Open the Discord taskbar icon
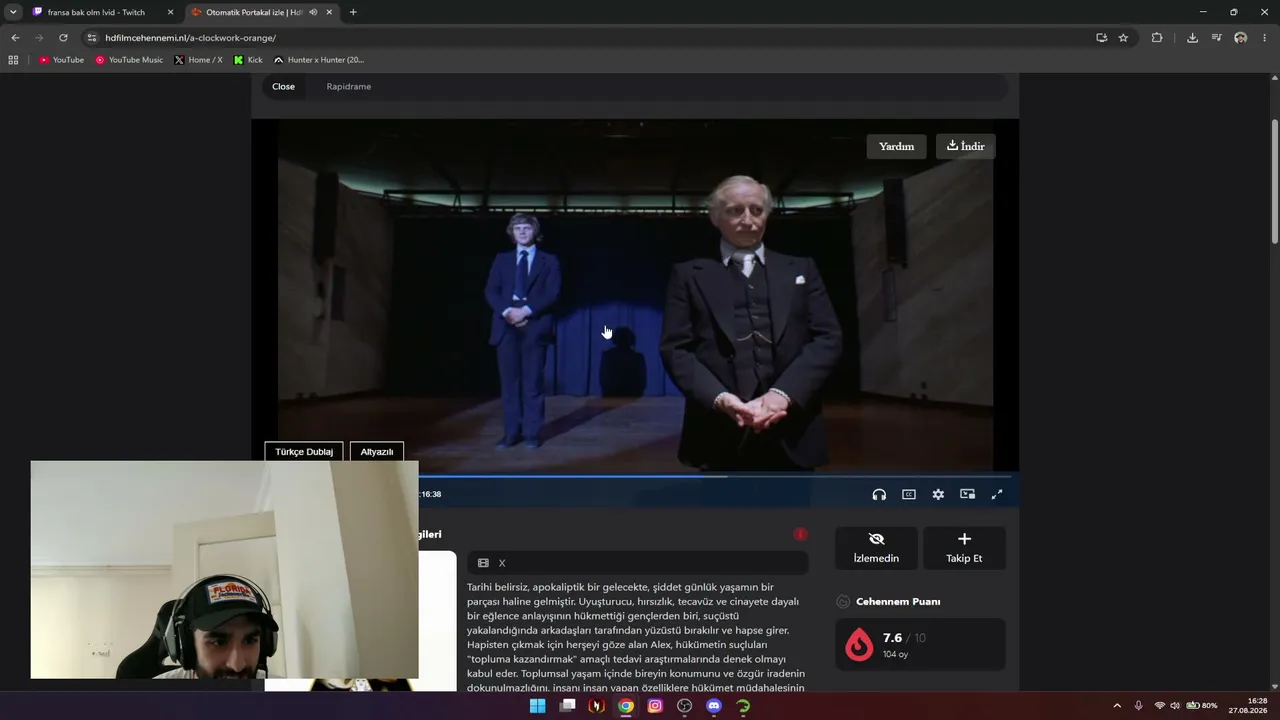 714,706
